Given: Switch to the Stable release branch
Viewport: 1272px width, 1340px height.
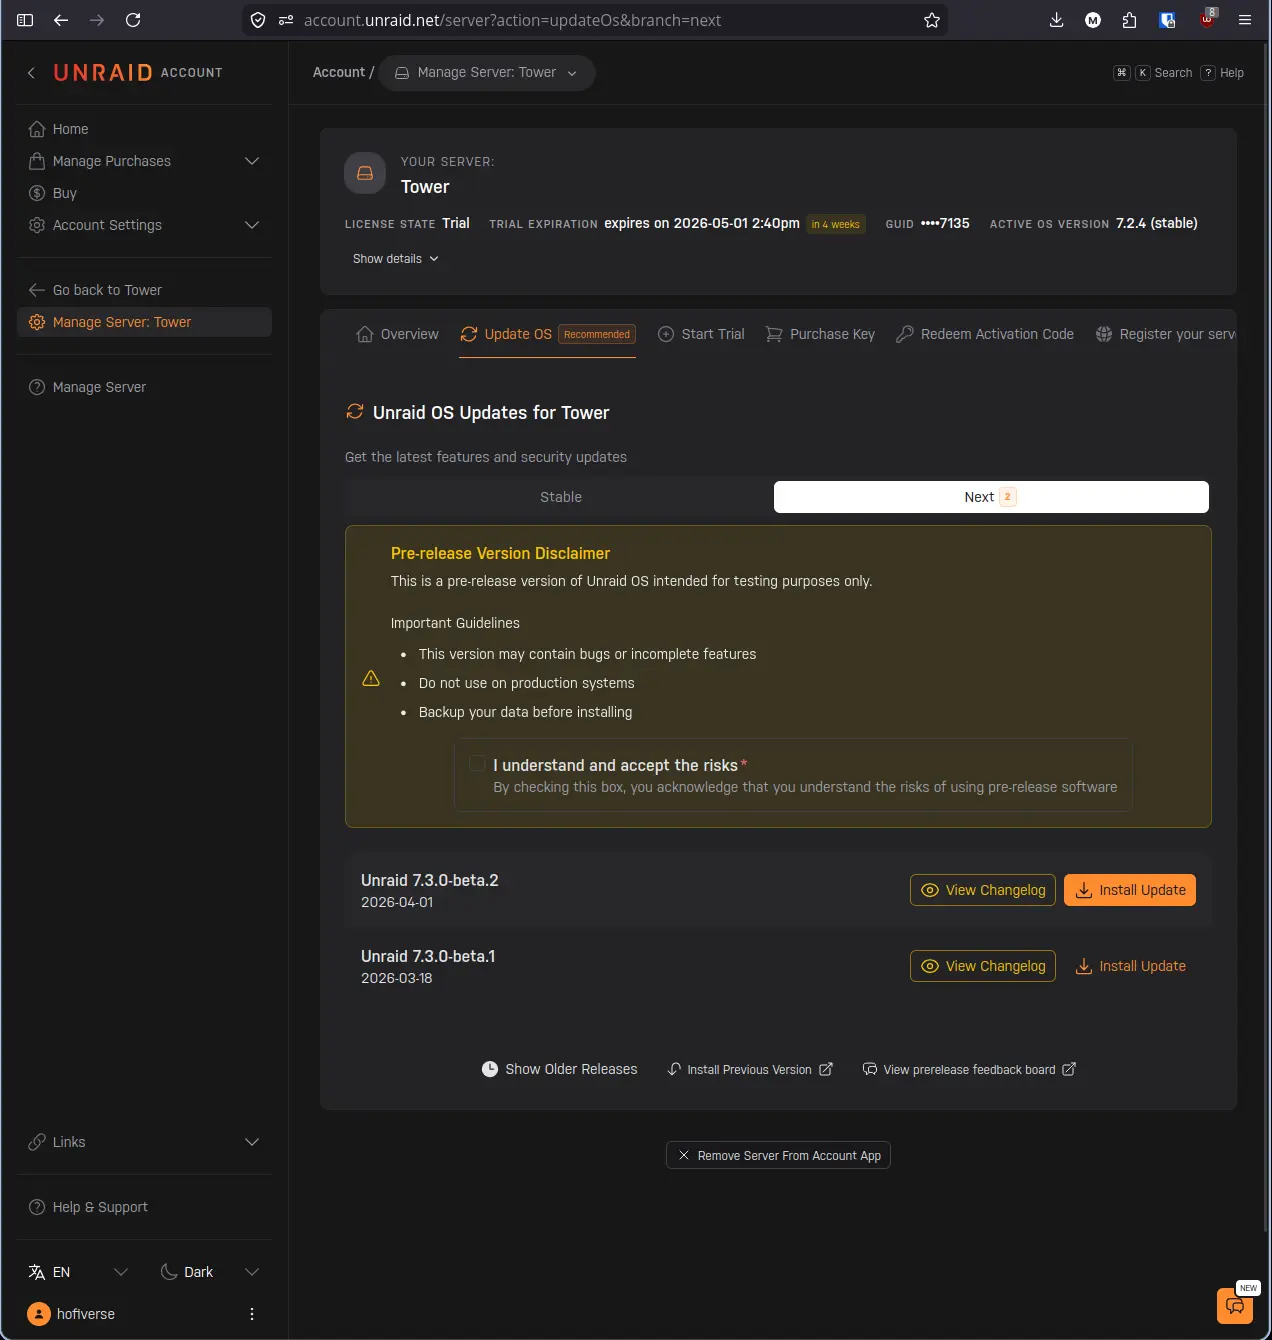Looking at the screenshot, I should coord(560,497).
